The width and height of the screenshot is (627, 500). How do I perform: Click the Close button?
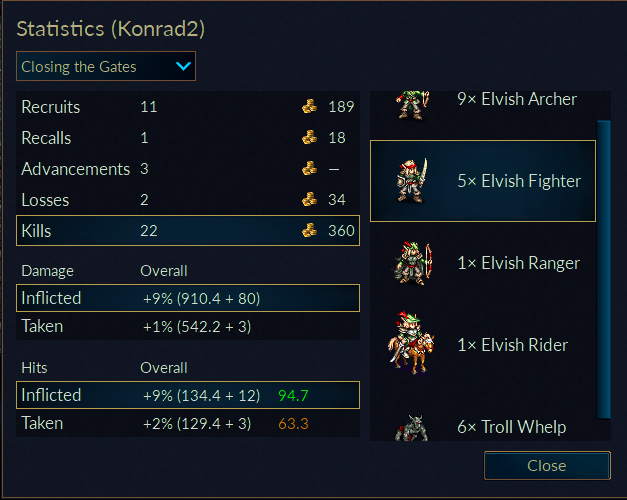547,466
